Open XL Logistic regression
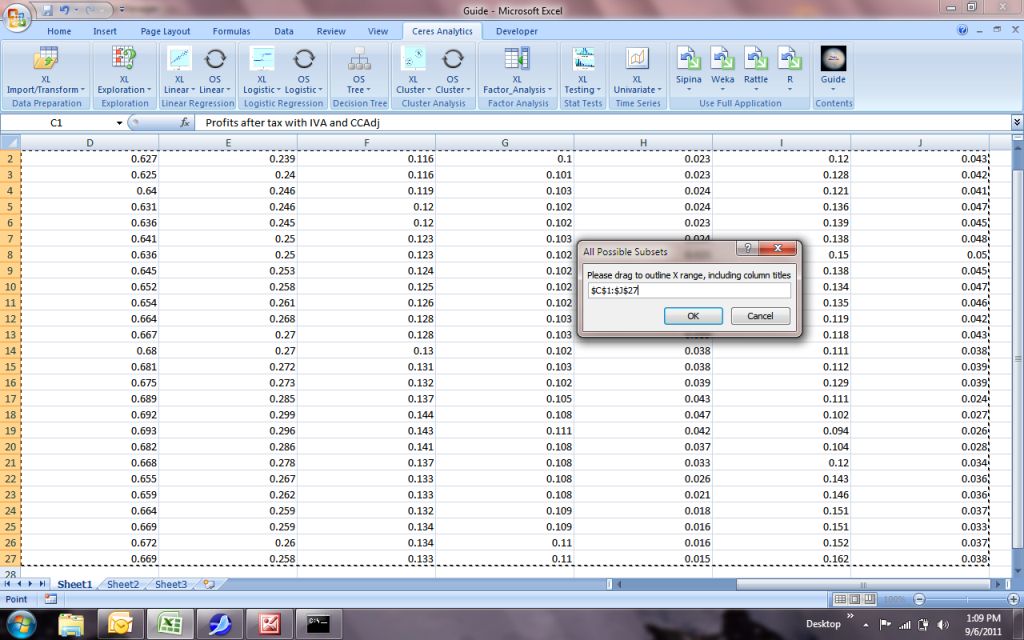Screen dimensions: 1024x640 pyautogui.click(x=261, y=71)
